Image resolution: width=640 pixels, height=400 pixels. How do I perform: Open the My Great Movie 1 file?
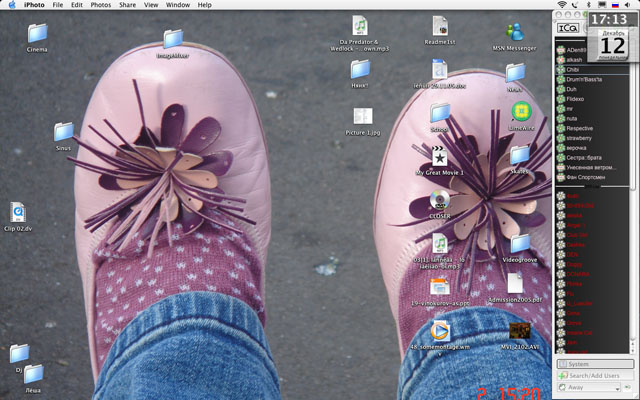pyautogui.click(x=439, y=156)
